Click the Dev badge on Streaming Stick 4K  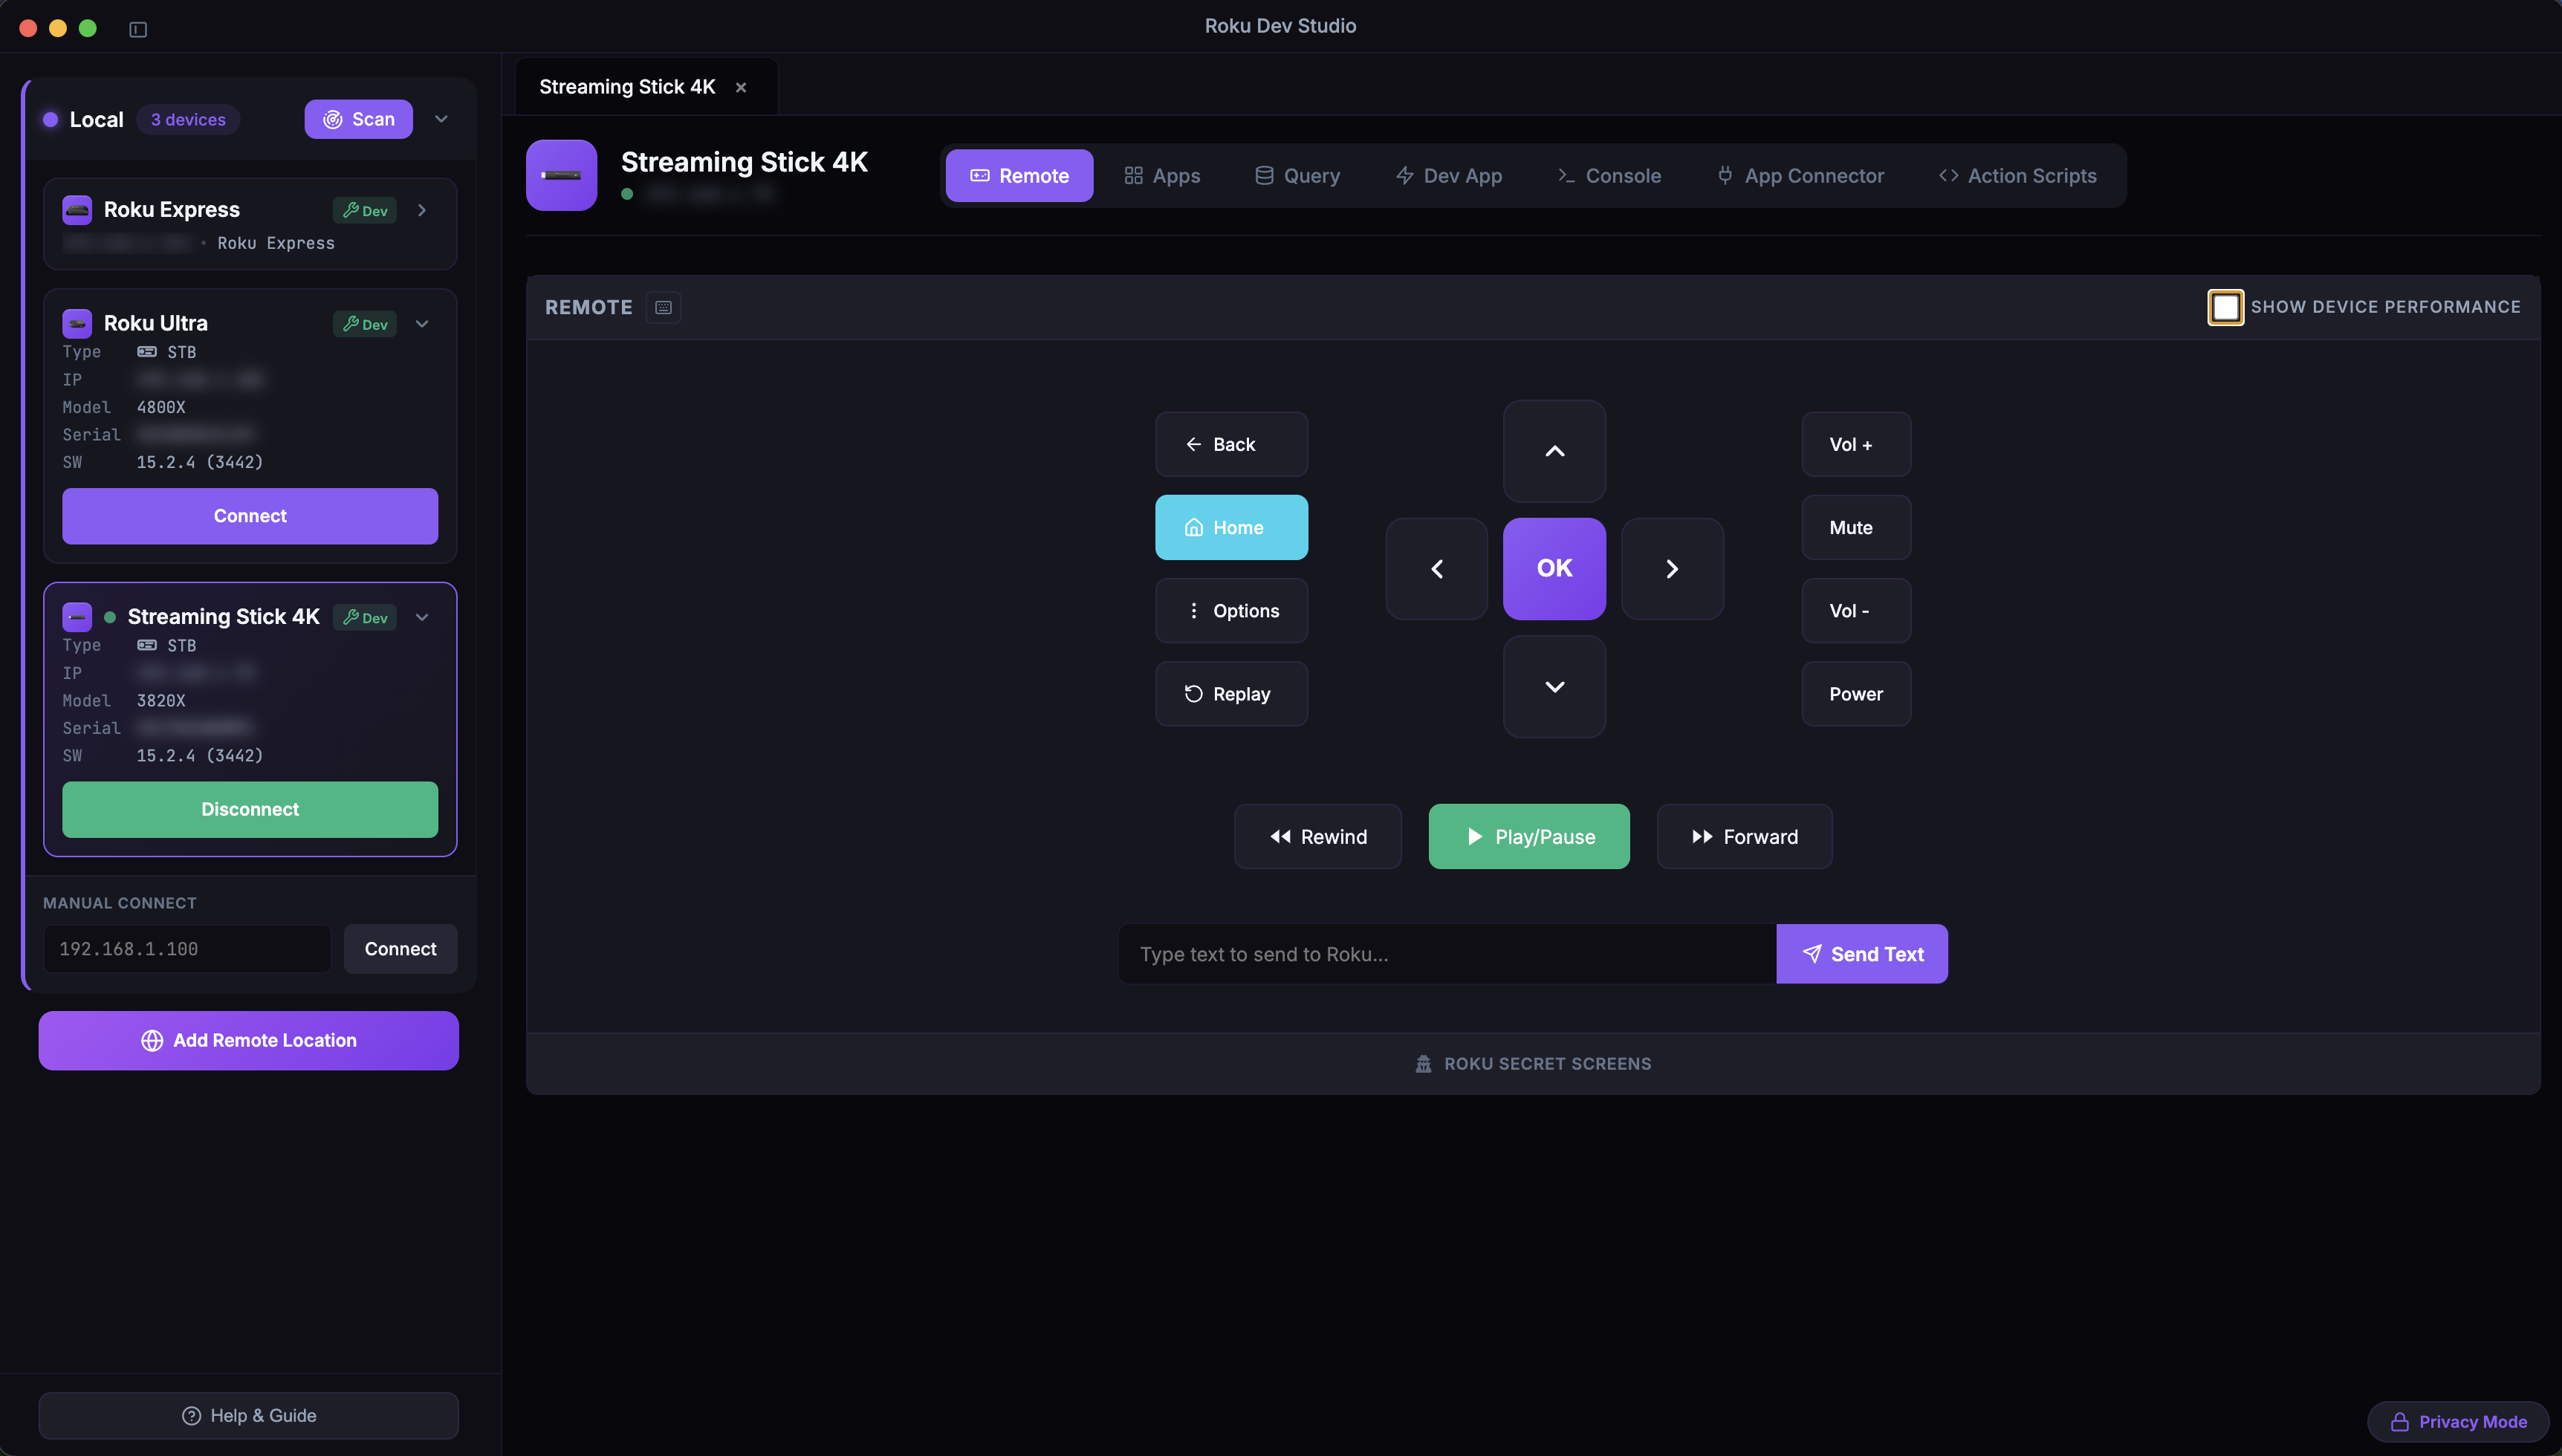point(365,617)
